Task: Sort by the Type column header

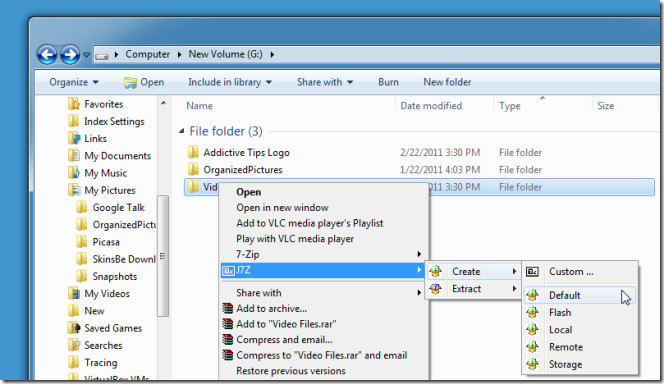Action: 509,106
